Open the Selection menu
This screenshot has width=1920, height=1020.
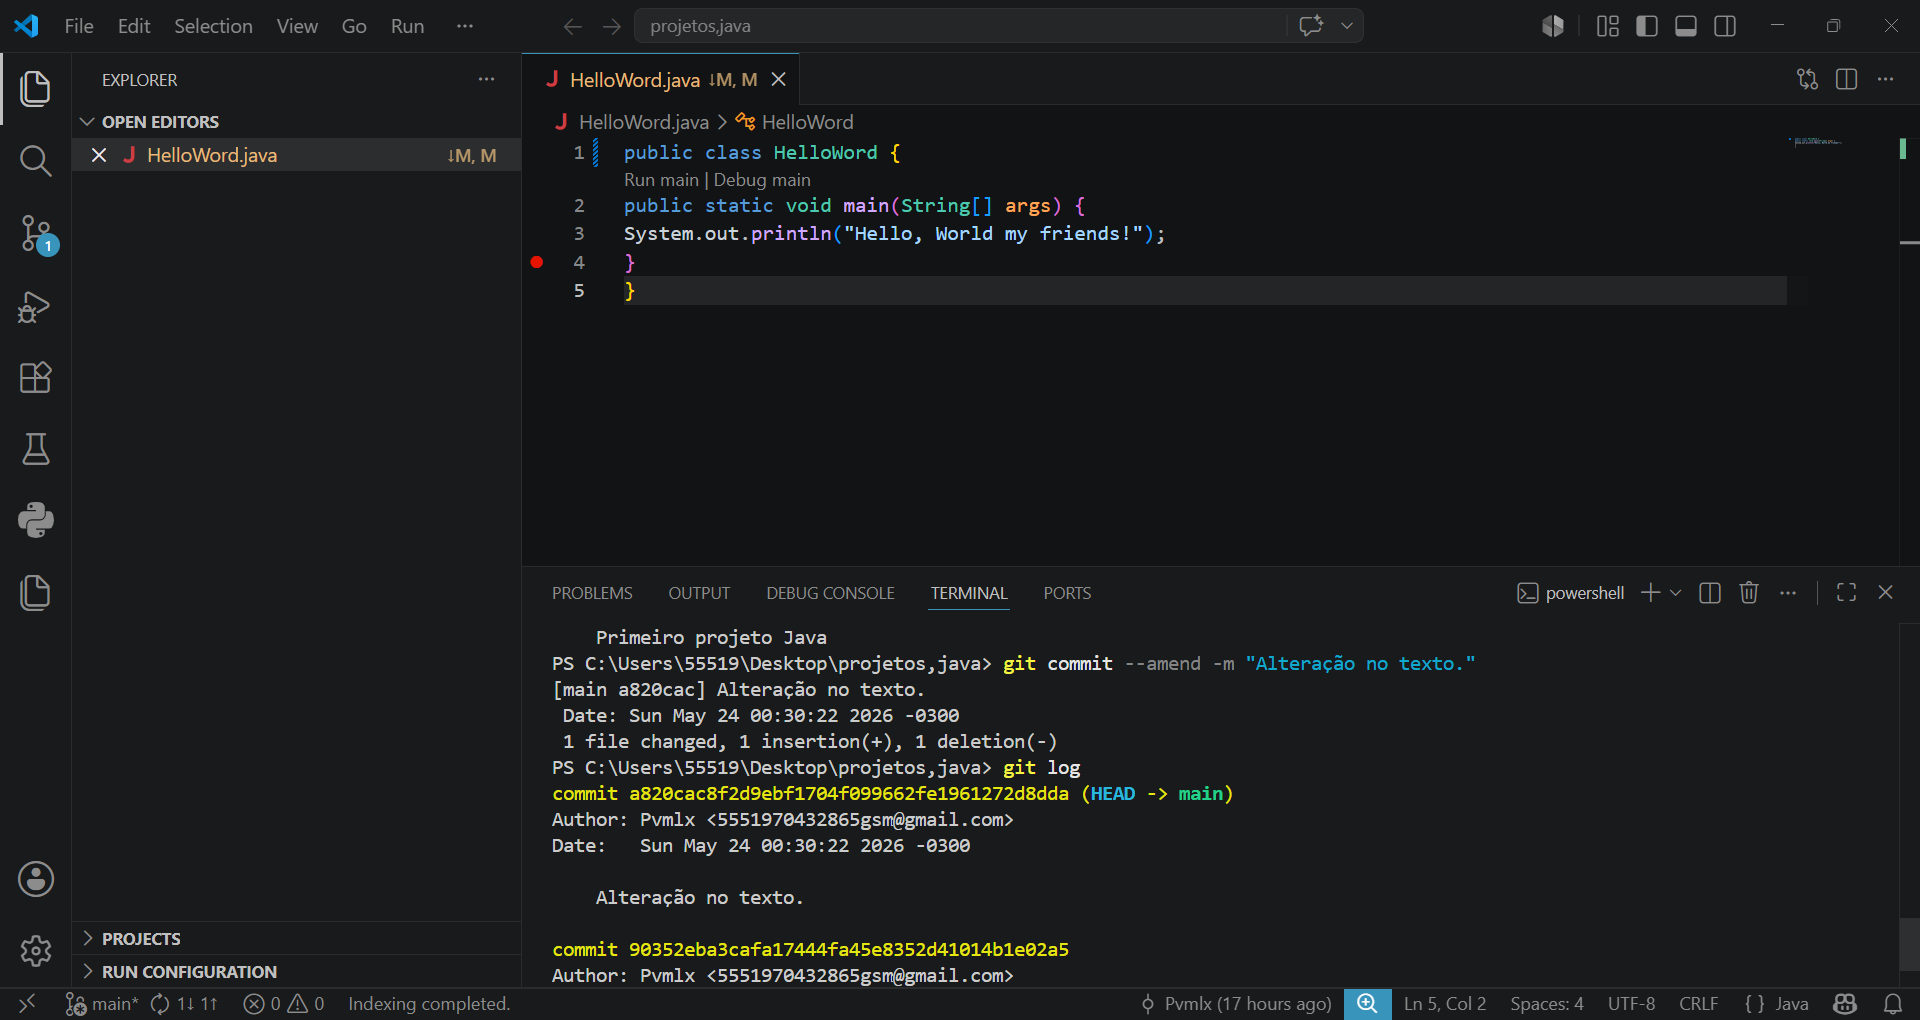point(213,26)
